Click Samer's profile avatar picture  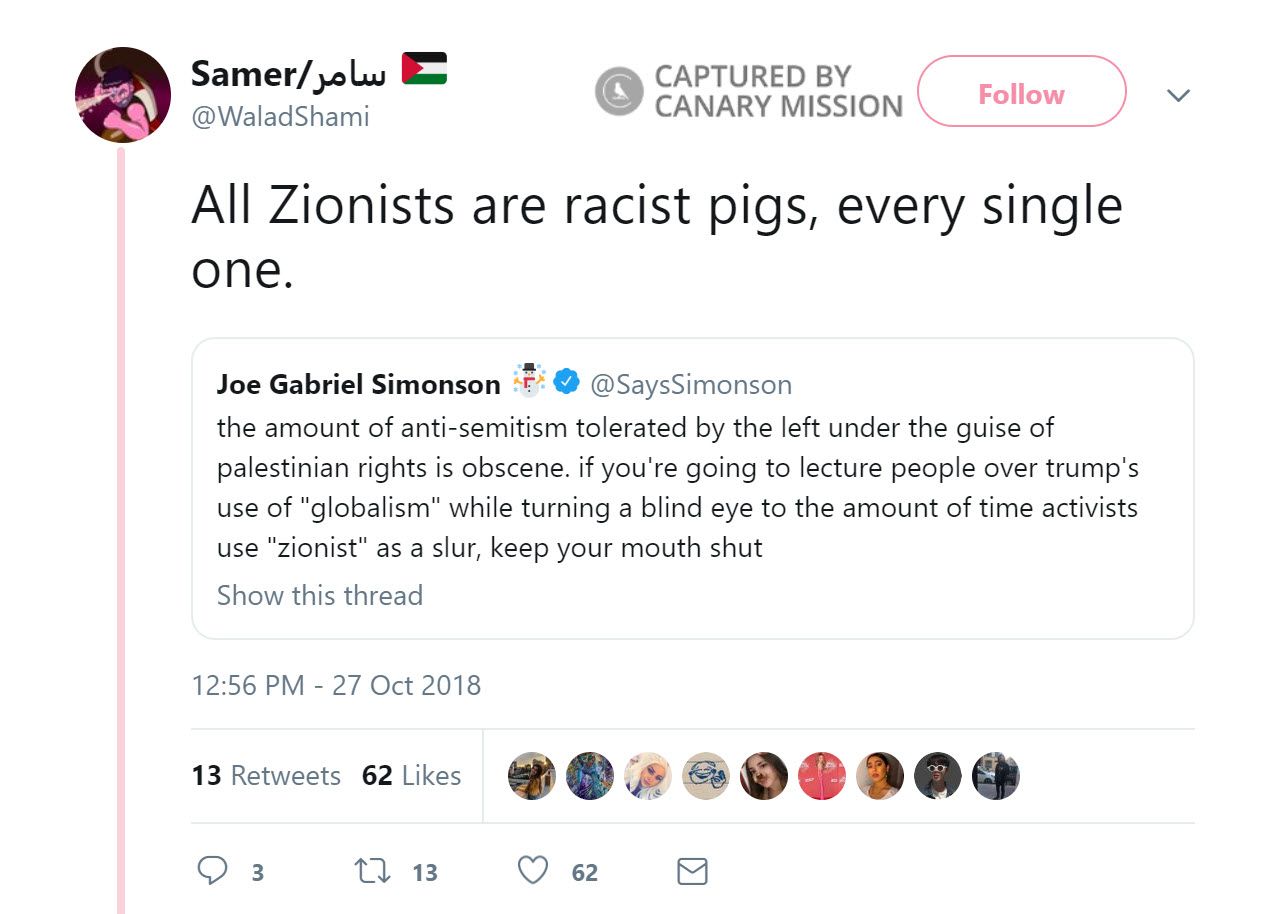coord(123,95)
